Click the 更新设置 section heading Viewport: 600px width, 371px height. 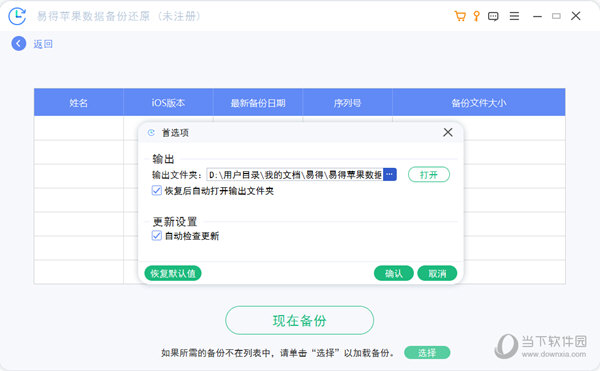click(x=175, y=221)
